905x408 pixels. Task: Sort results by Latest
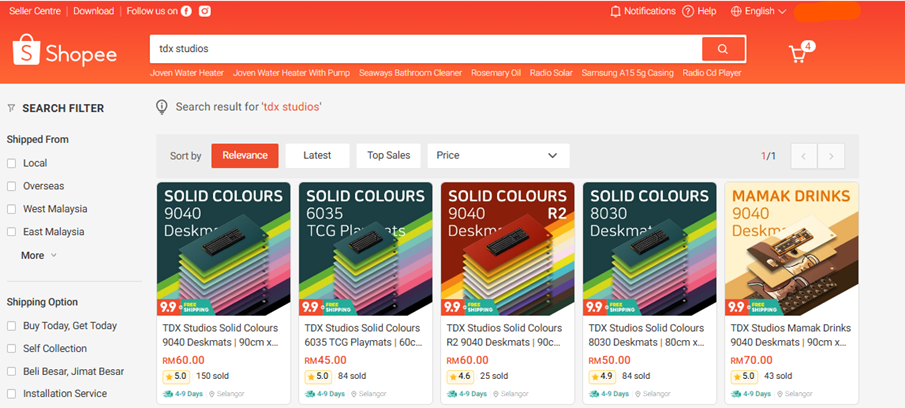[317, 156]
